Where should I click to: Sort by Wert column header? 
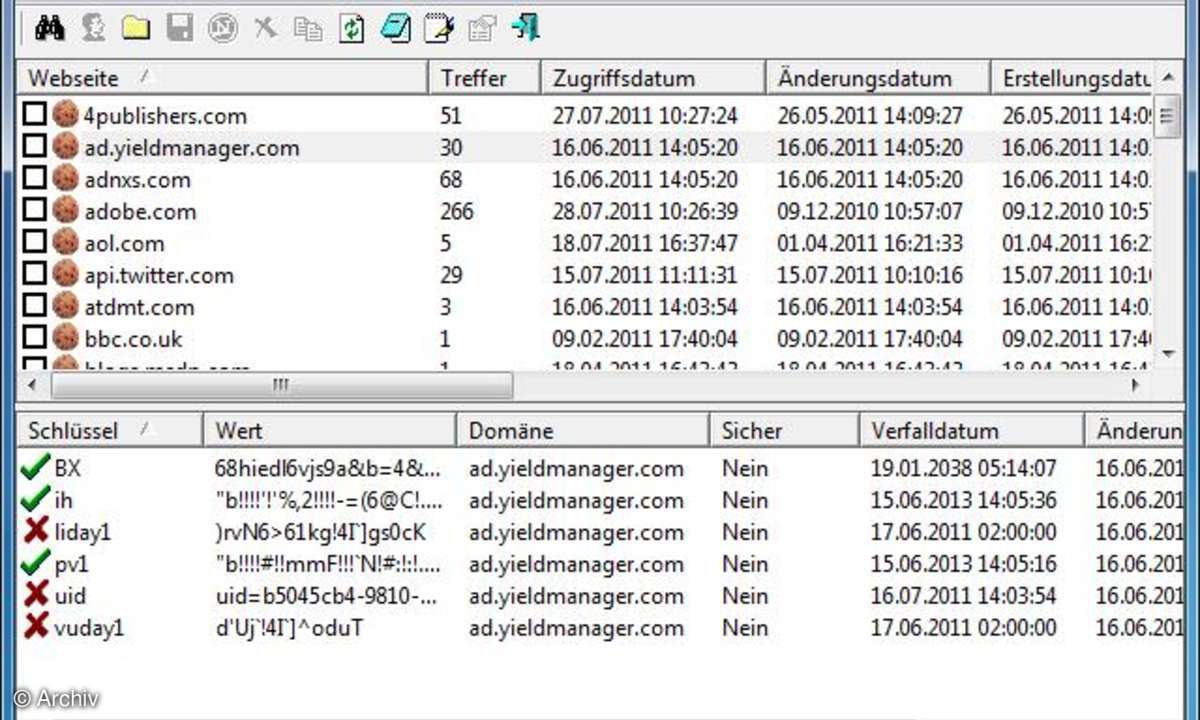330,431
